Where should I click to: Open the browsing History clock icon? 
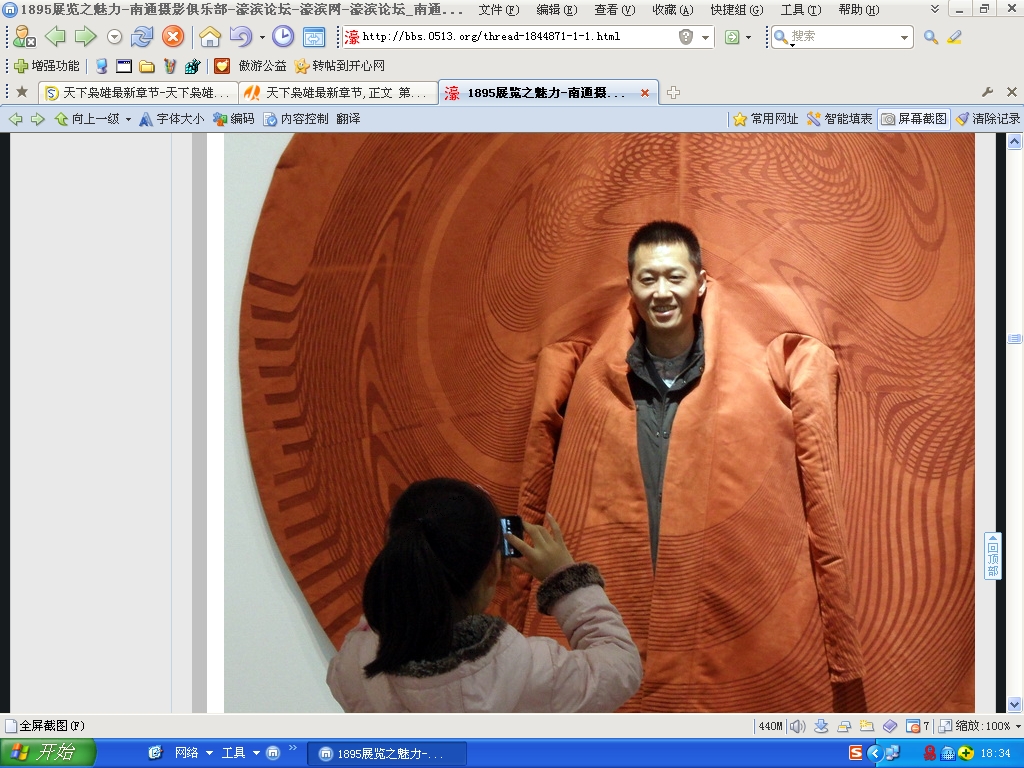[x=283, y=37]
